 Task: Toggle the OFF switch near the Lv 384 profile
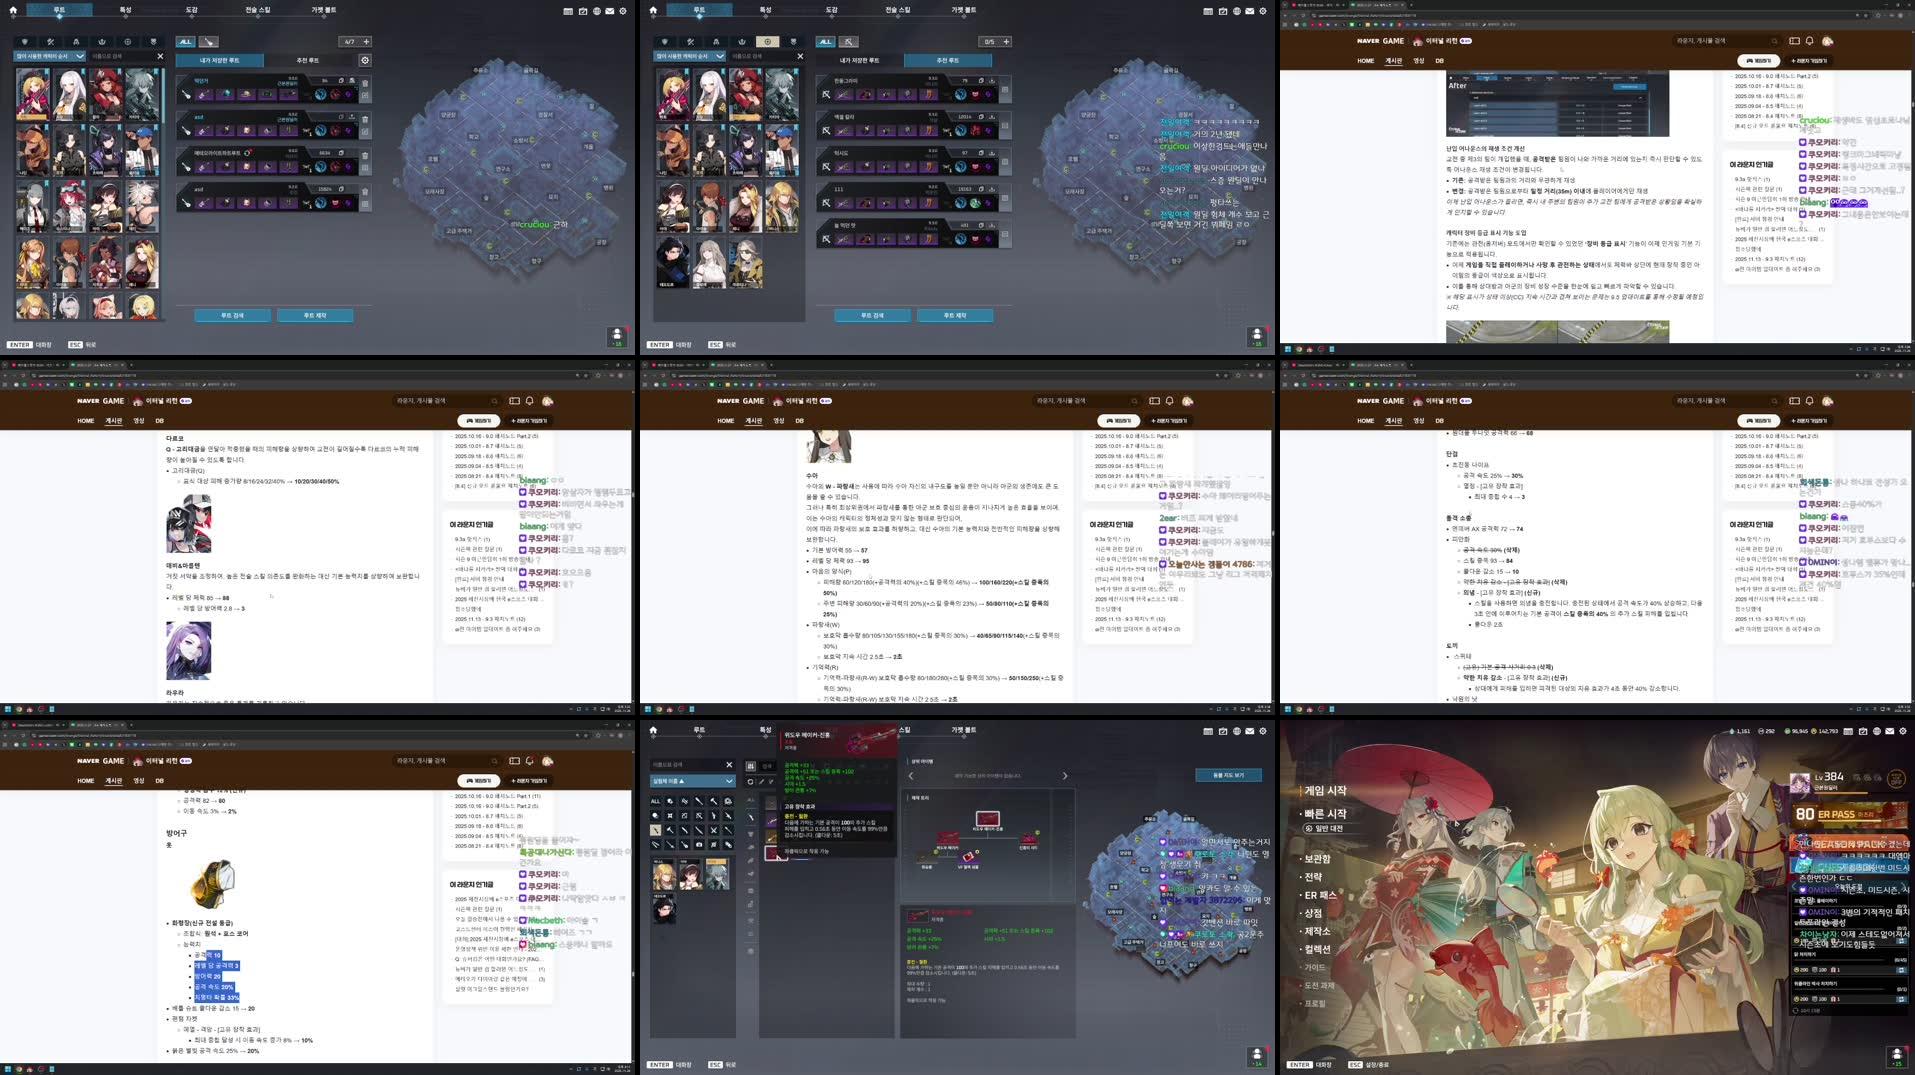click(x=1895, y=779)
